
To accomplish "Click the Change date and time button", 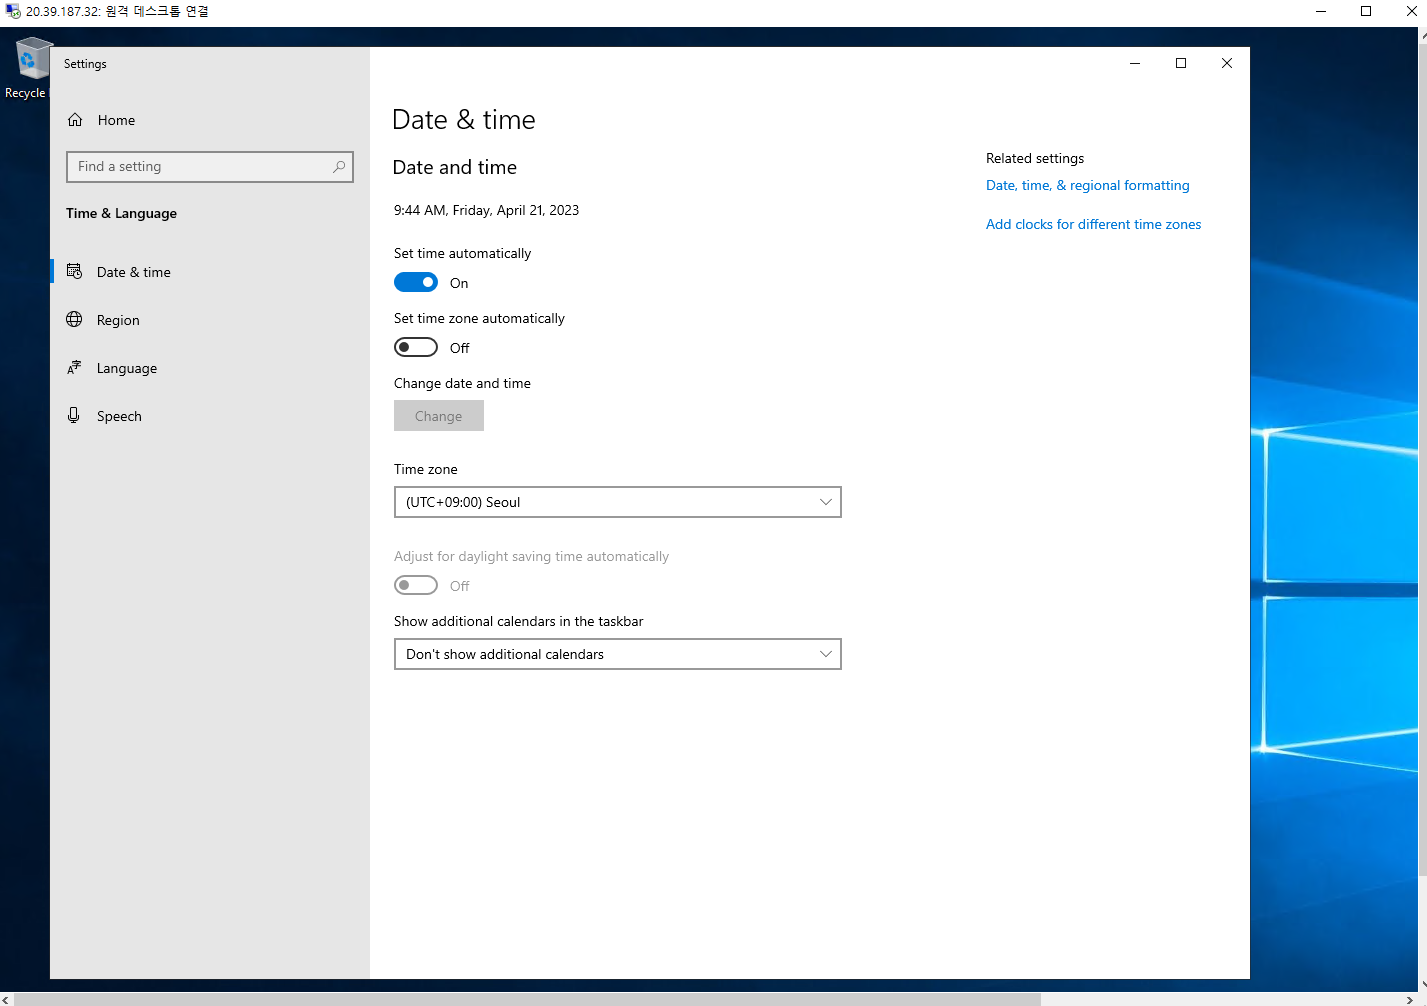I will point(439,416).
